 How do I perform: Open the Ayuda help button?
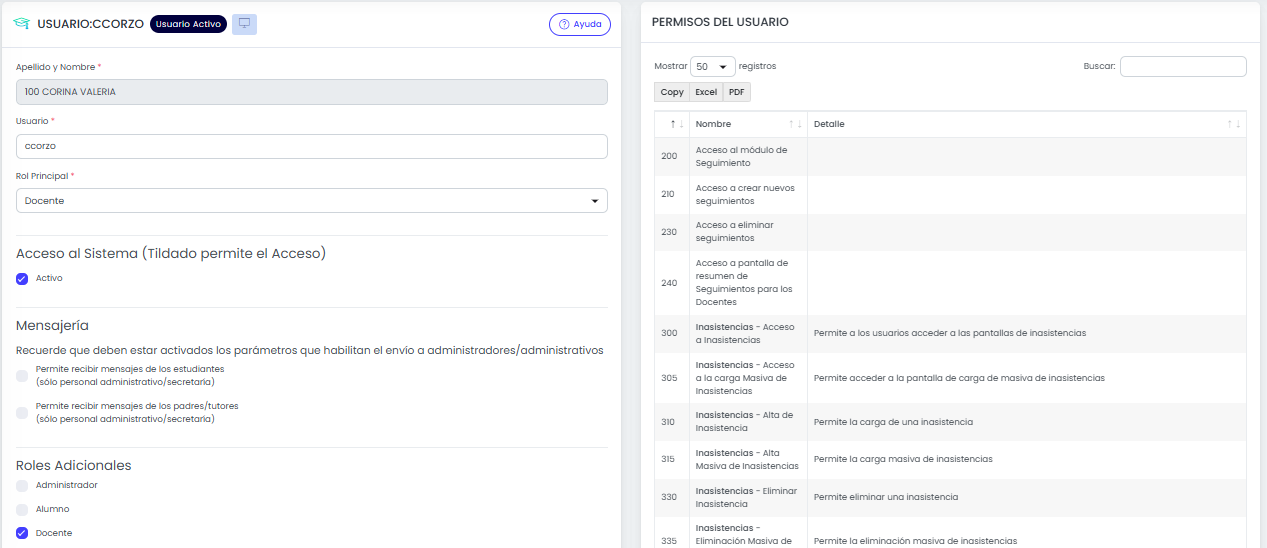pos(580,24)
